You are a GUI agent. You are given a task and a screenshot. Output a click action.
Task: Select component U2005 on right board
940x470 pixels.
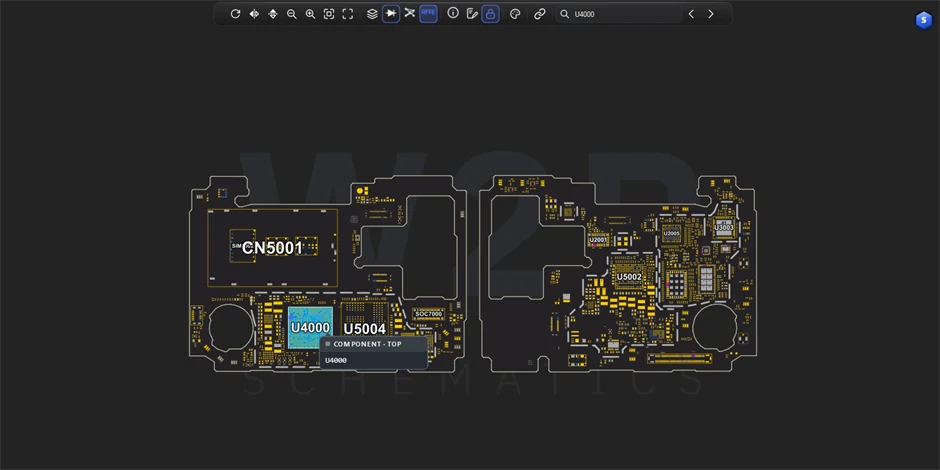(671, 233)
